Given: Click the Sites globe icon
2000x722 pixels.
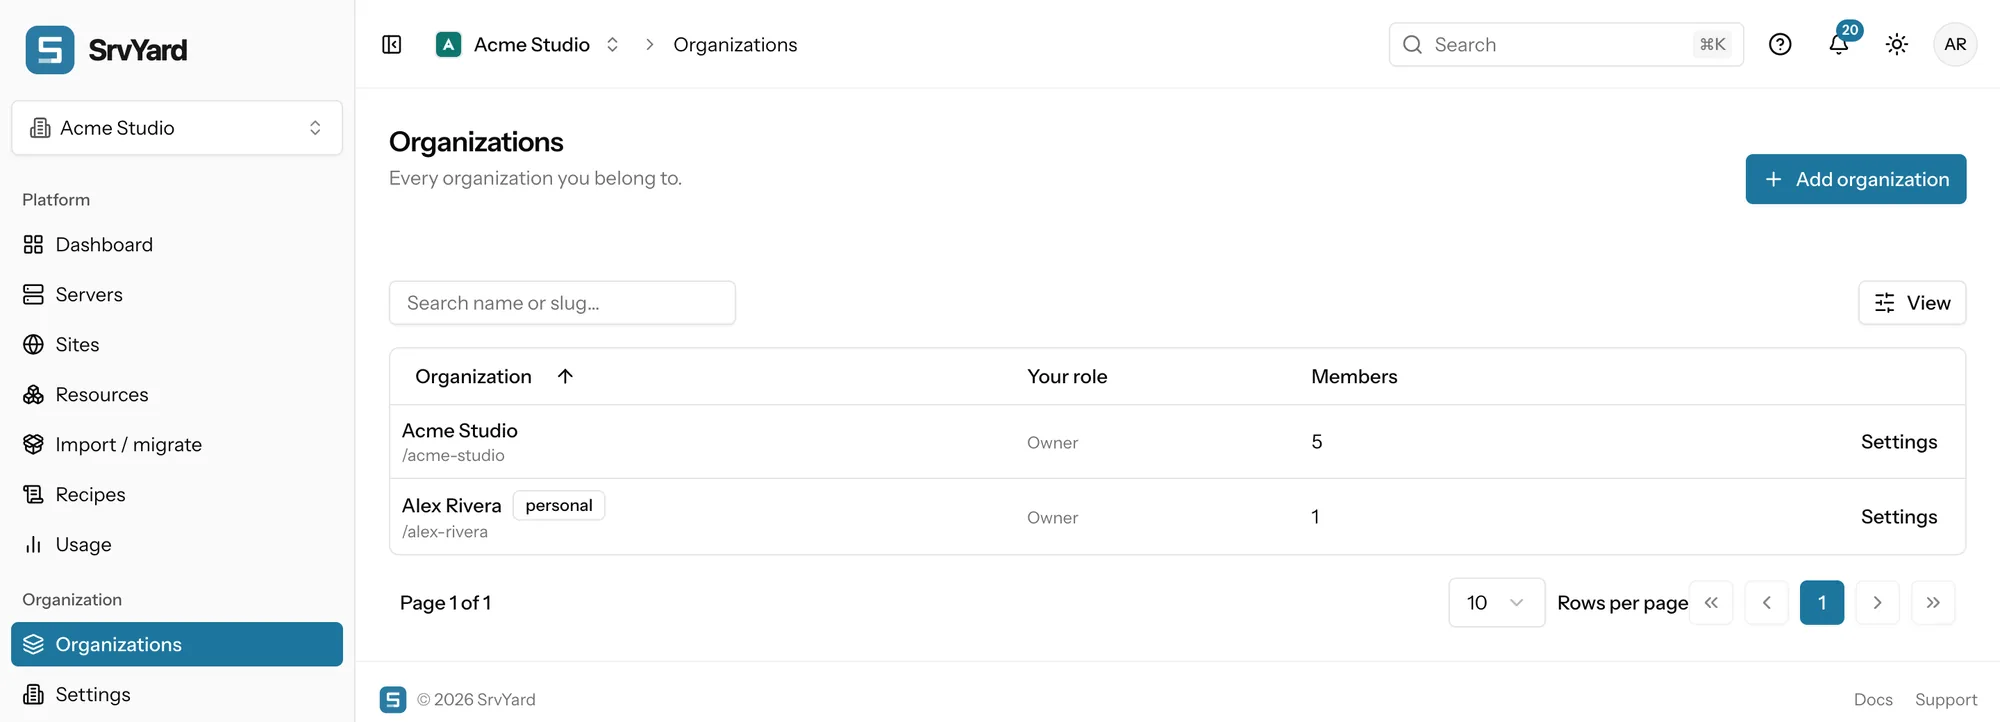Looking at the screenshot, I should click(x=33, y=344).
